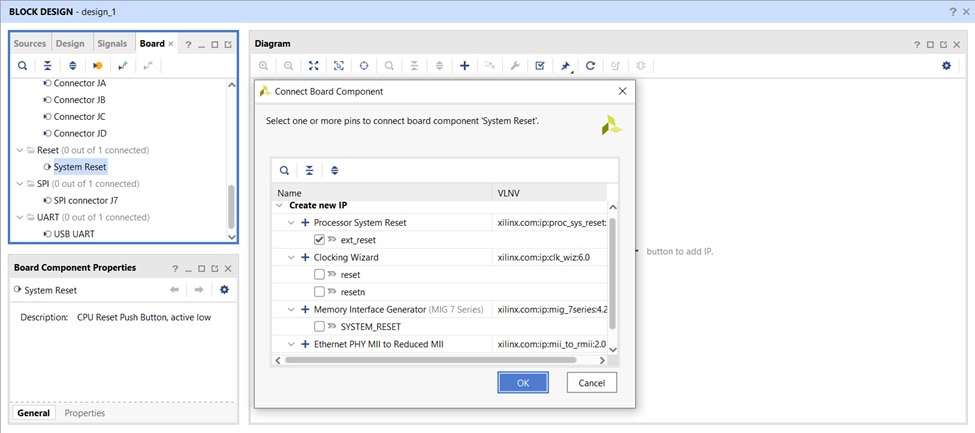The image size is (975, 433).
Task: Click collapse all icon in the dialog toolbar
Action: click(309, 170)
